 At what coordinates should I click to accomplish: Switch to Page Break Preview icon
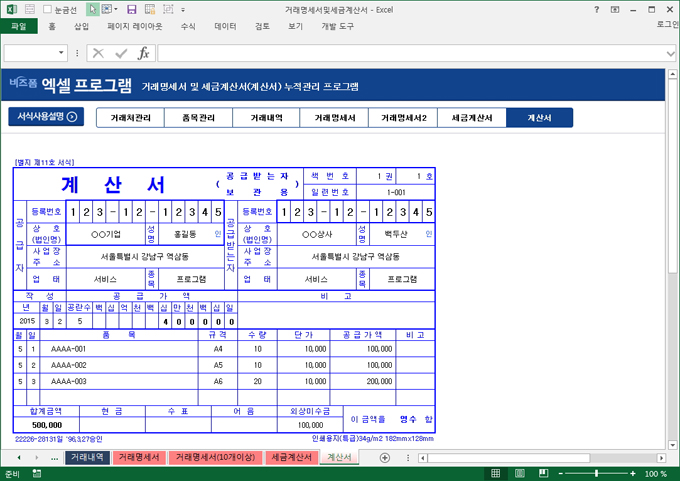(543, 474)
